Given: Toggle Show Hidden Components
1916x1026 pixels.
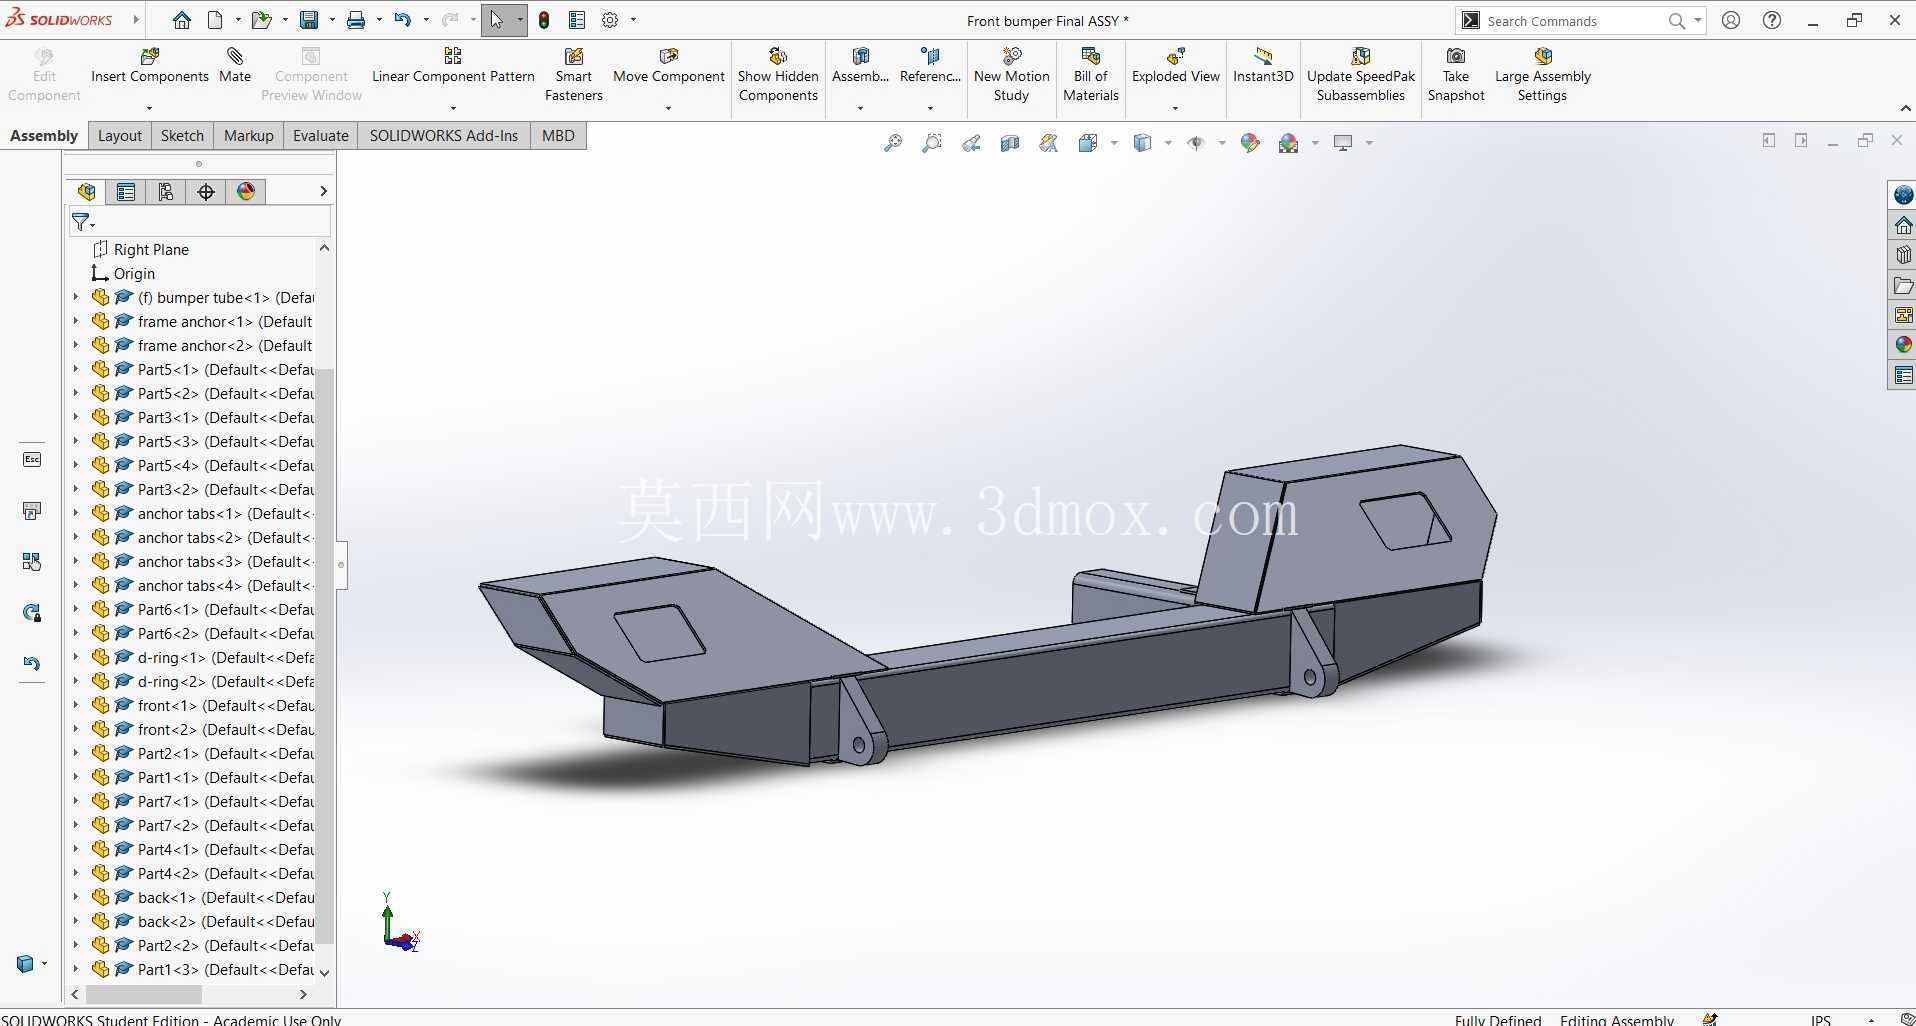Looking at the screenshot, I should pyautogui.click(x=778, y=75).
